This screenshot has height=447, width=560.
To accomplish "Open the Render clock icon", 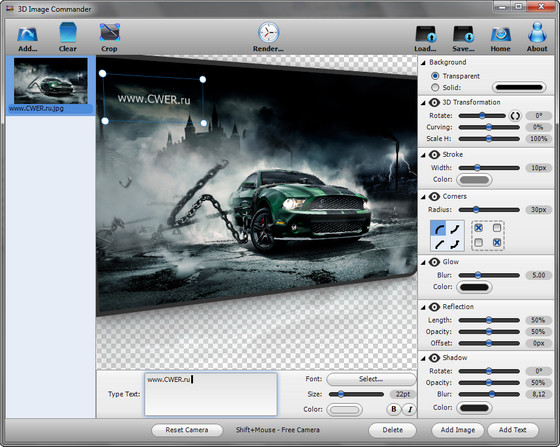I will [x=268, y=32].
